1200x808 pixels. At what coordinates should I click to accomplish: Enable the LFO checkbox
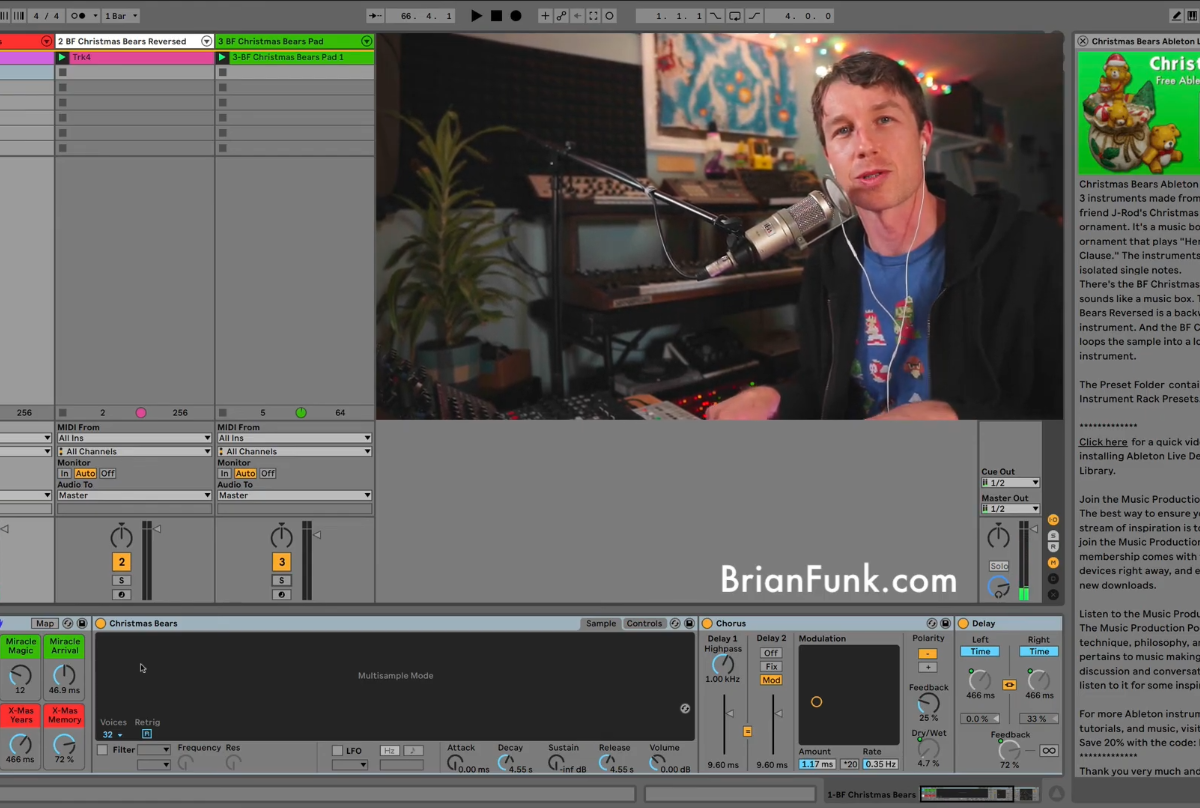tap(337, 750)
